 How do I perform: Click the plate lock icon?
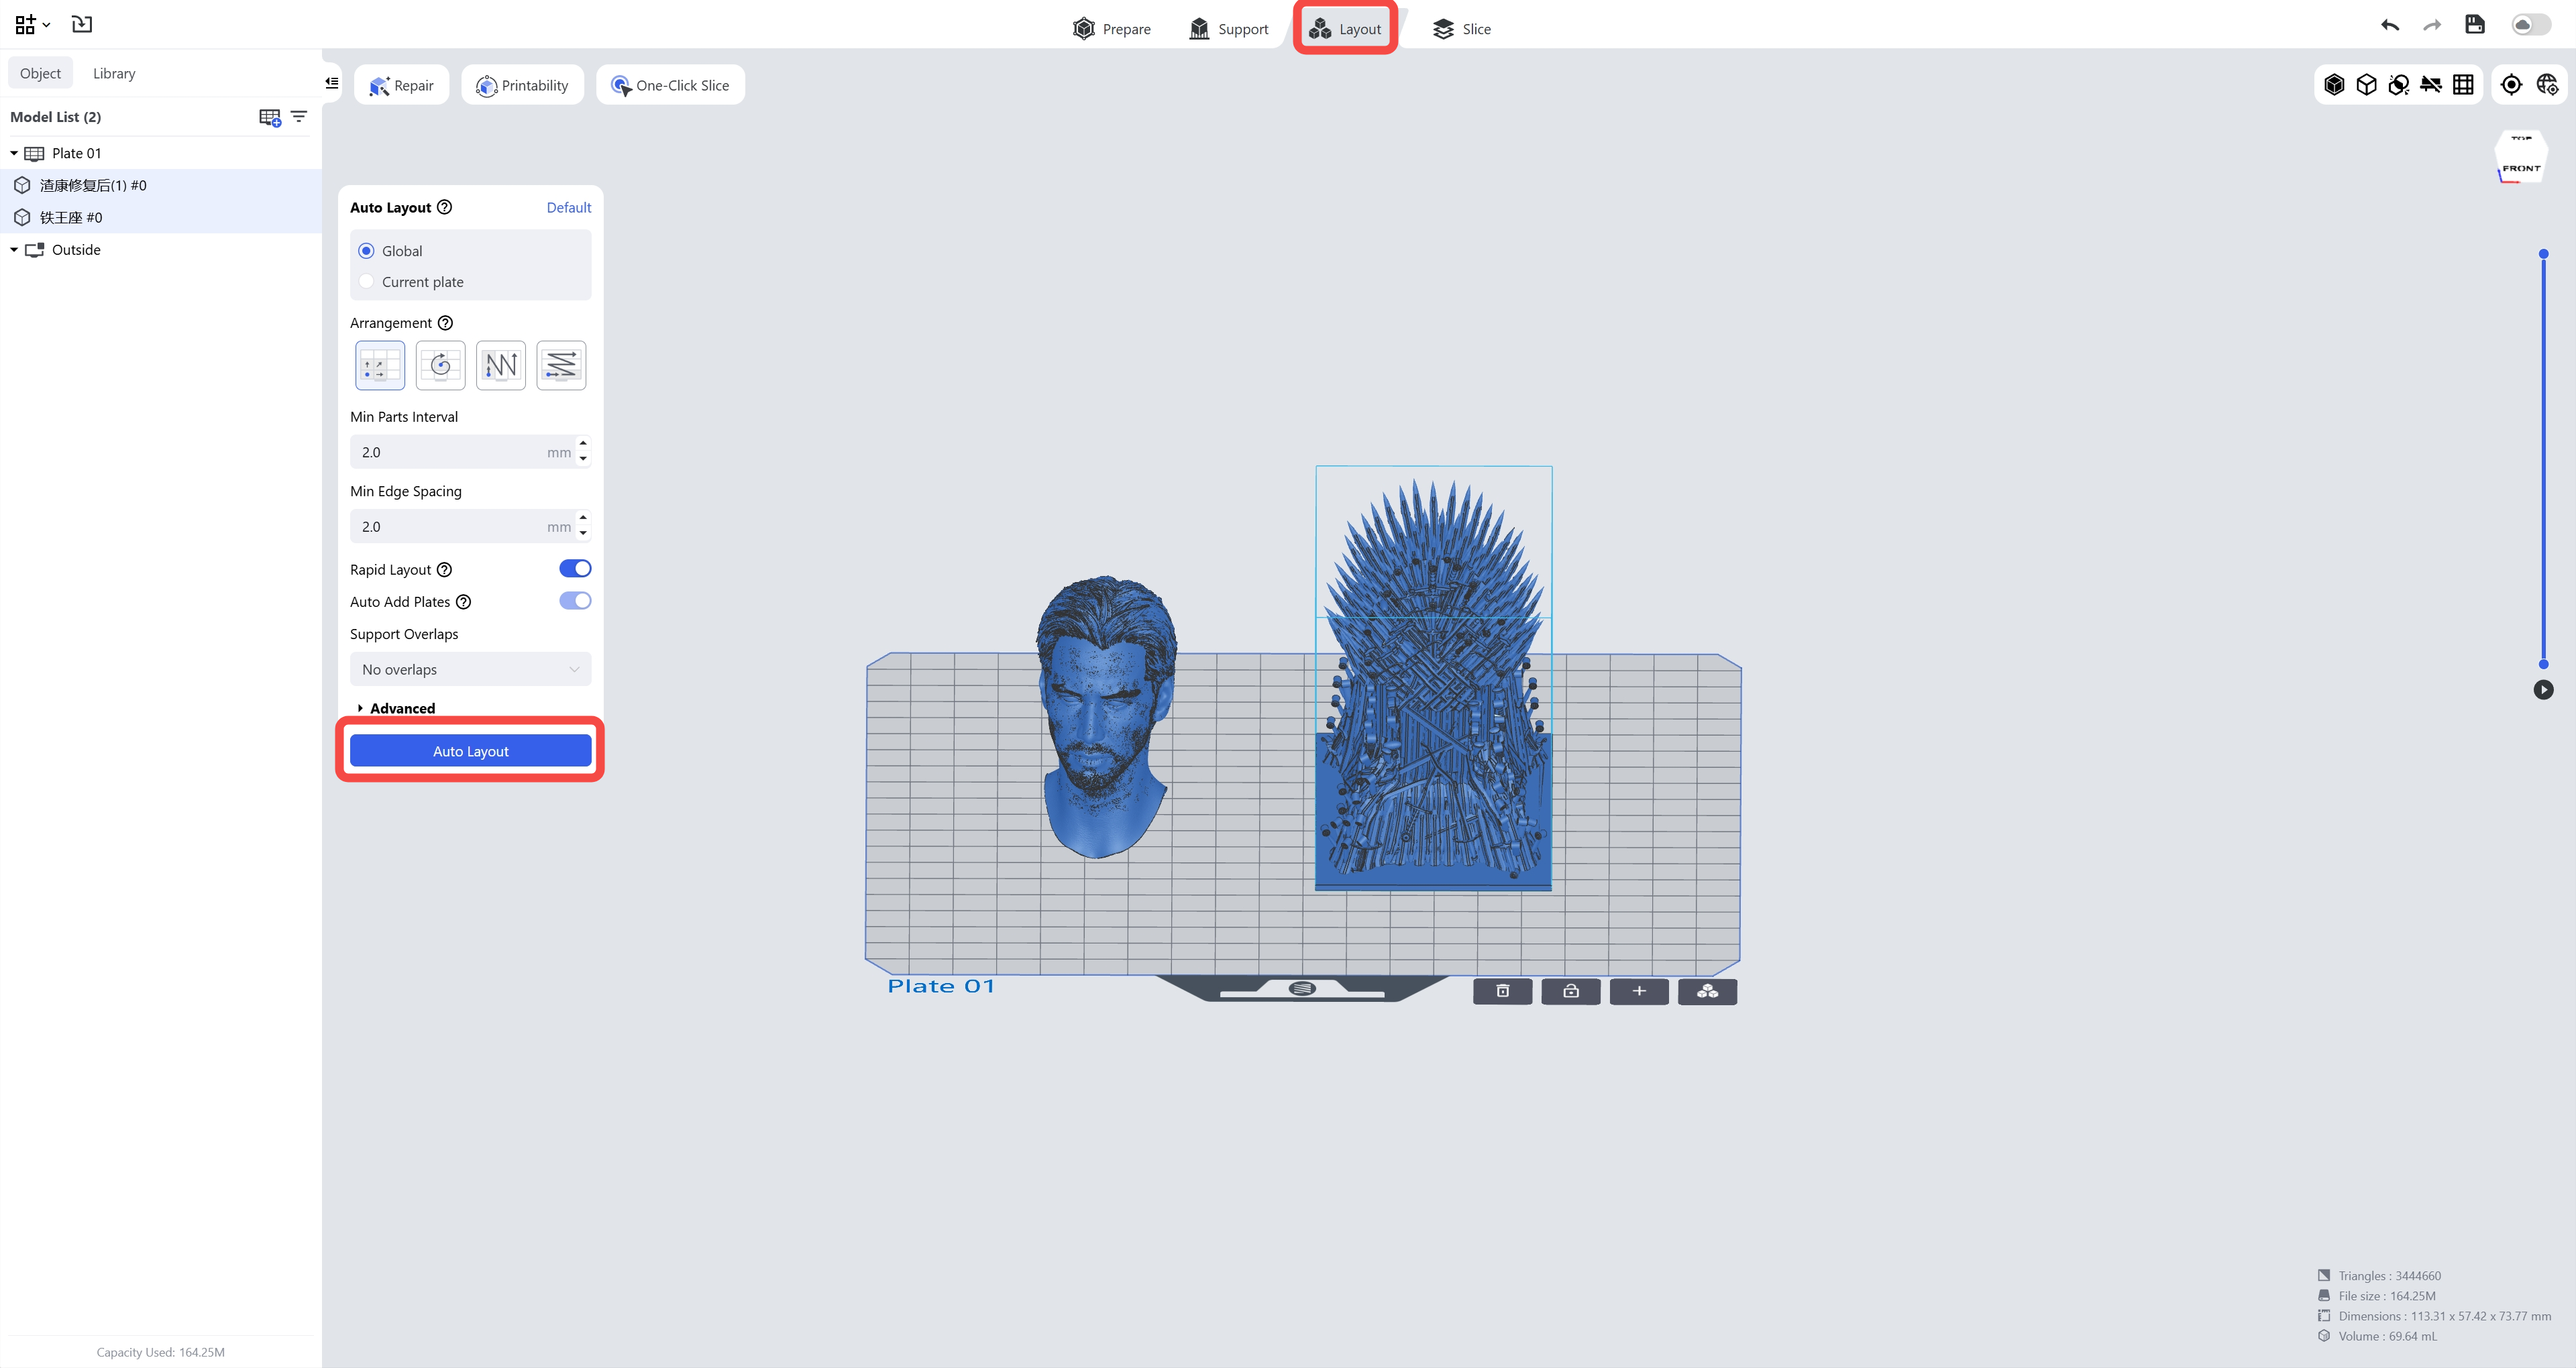[x=1571, y=991]
